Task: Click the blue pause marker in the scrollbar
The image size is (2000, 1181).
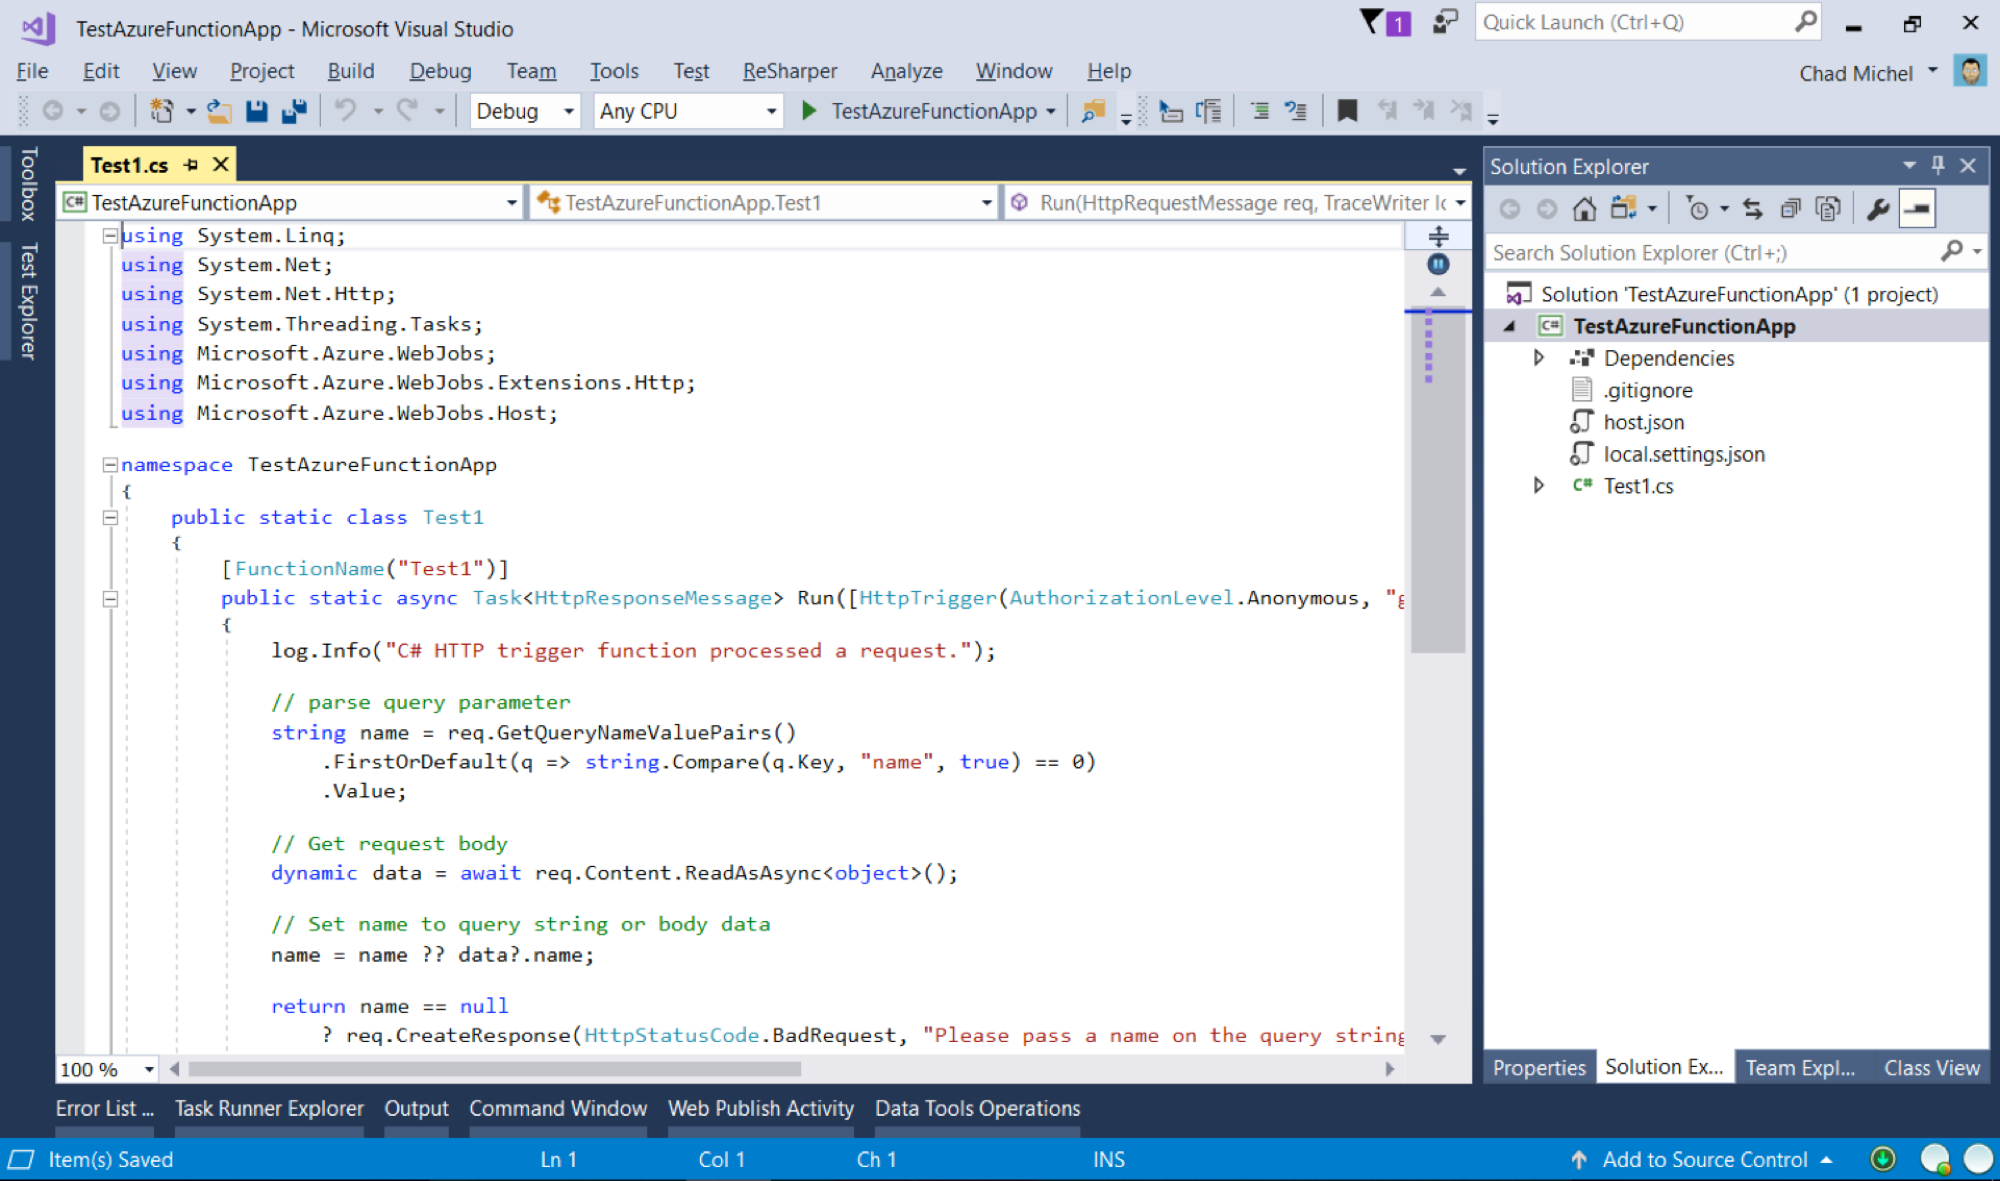Action: click(x=1438, y=265)
